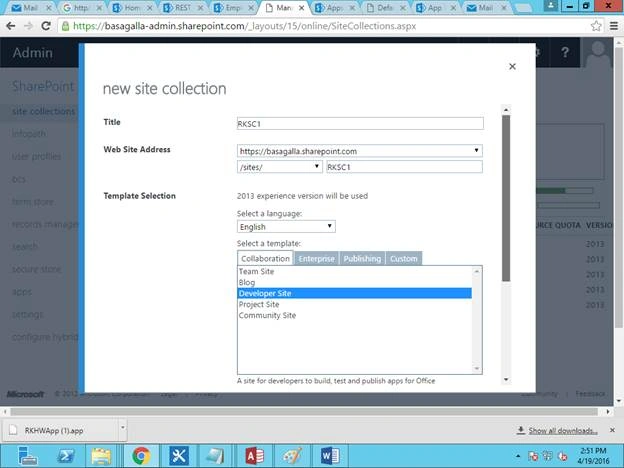
Task: Open the wrench and screwdriver tools taskbar icon
Action: (179, 456)
